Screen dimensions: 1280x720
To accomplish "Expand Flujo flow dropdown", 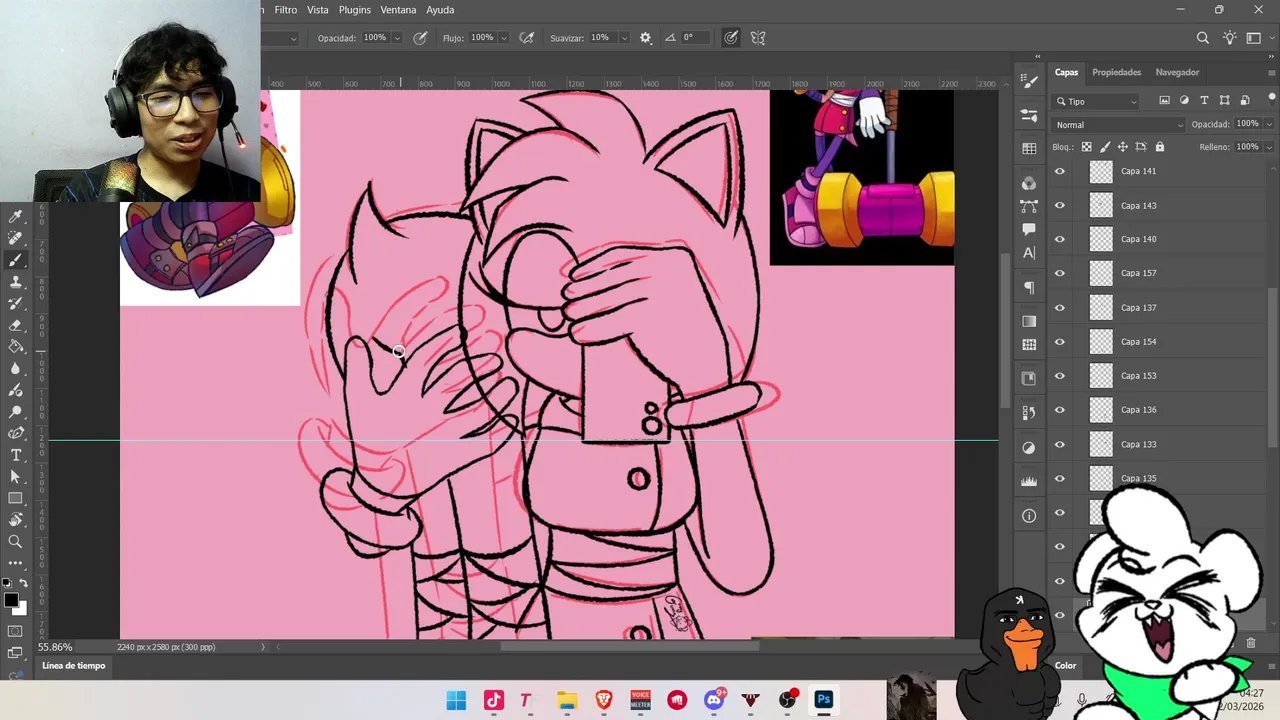I will coord(503,38).
